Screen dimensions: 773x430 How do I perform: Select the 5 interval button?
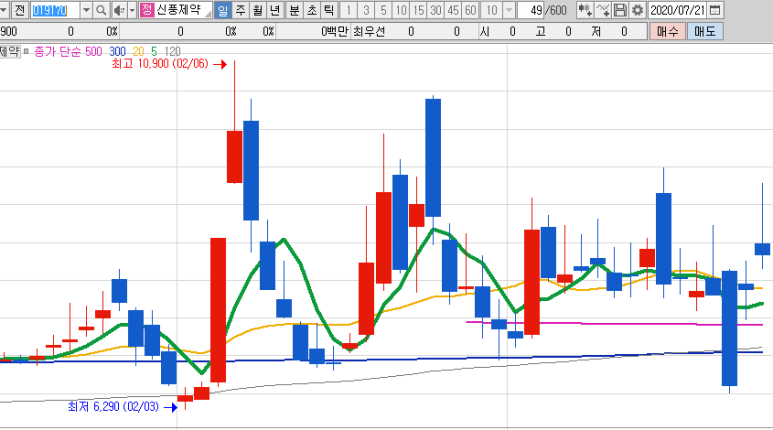coord(384,10)
